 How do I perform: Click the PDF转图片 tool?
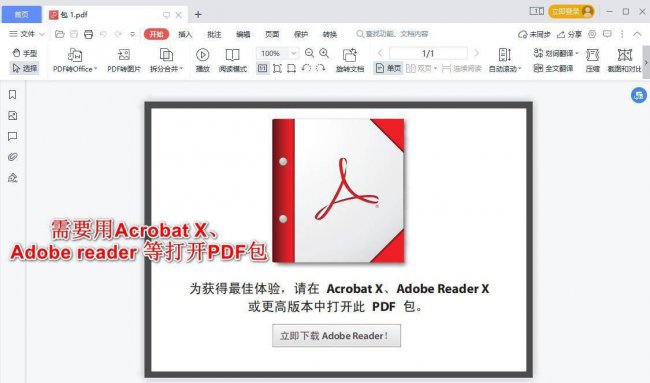click(124, 61)
